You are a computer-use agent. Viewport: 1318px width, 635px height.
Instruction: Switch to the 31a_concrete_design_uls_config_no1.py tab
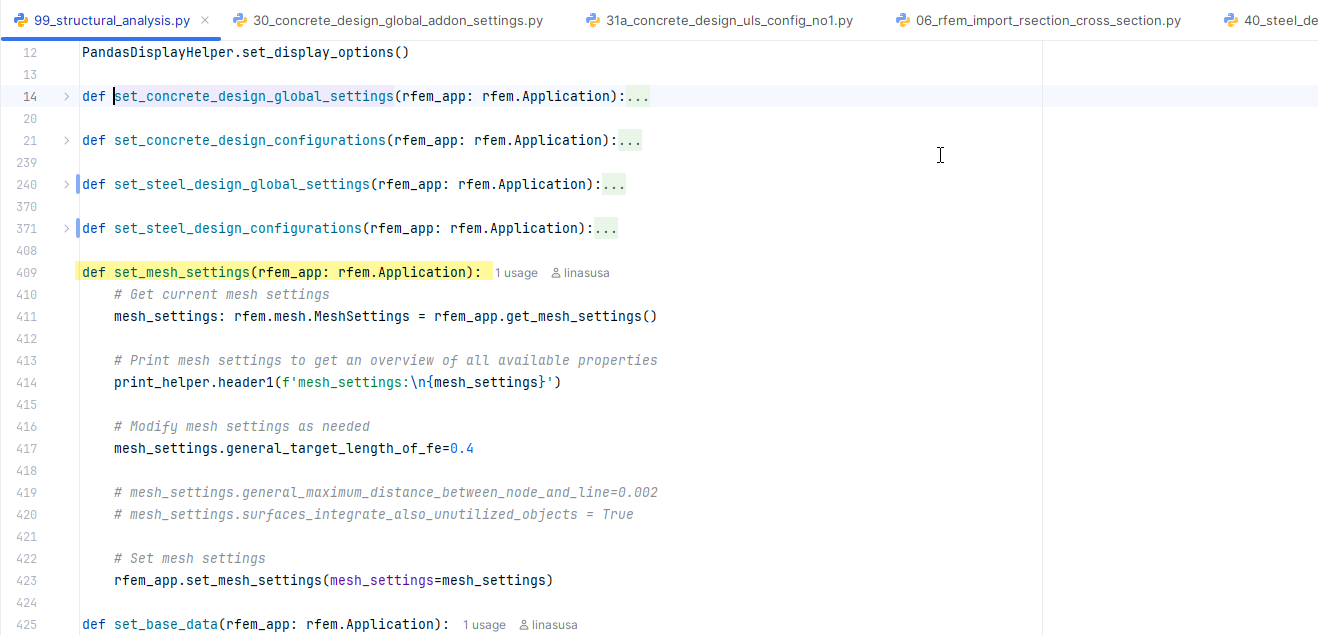(730, 19)
